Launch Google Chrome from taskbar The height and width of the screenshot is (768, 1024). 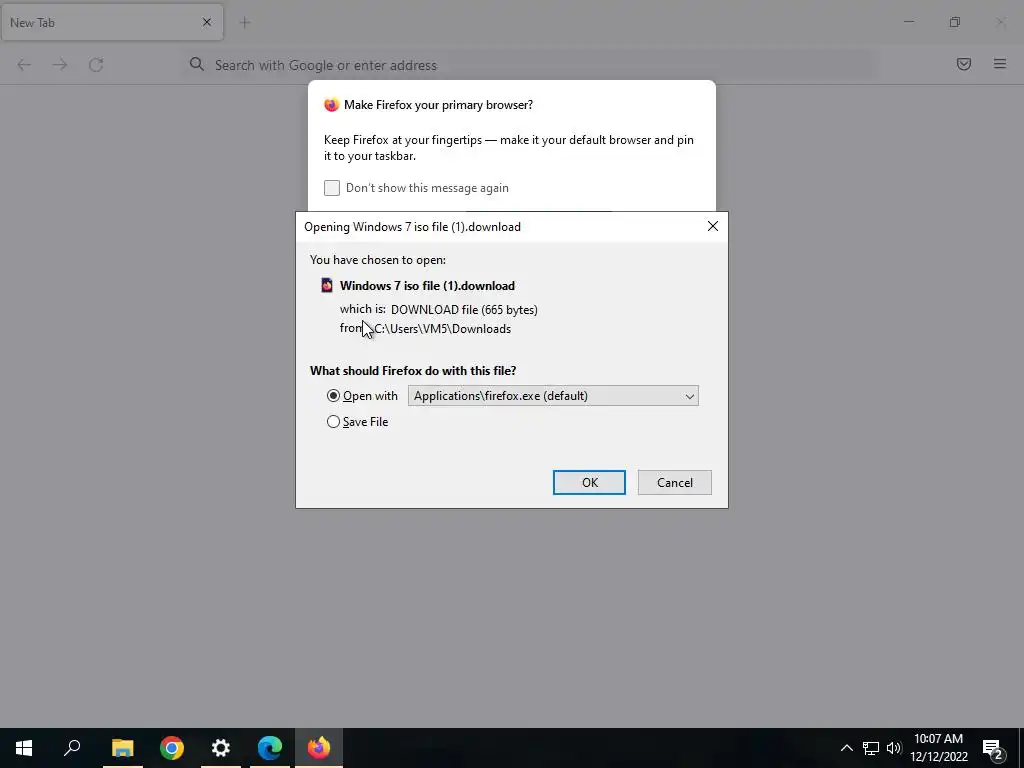click(172, 748)
